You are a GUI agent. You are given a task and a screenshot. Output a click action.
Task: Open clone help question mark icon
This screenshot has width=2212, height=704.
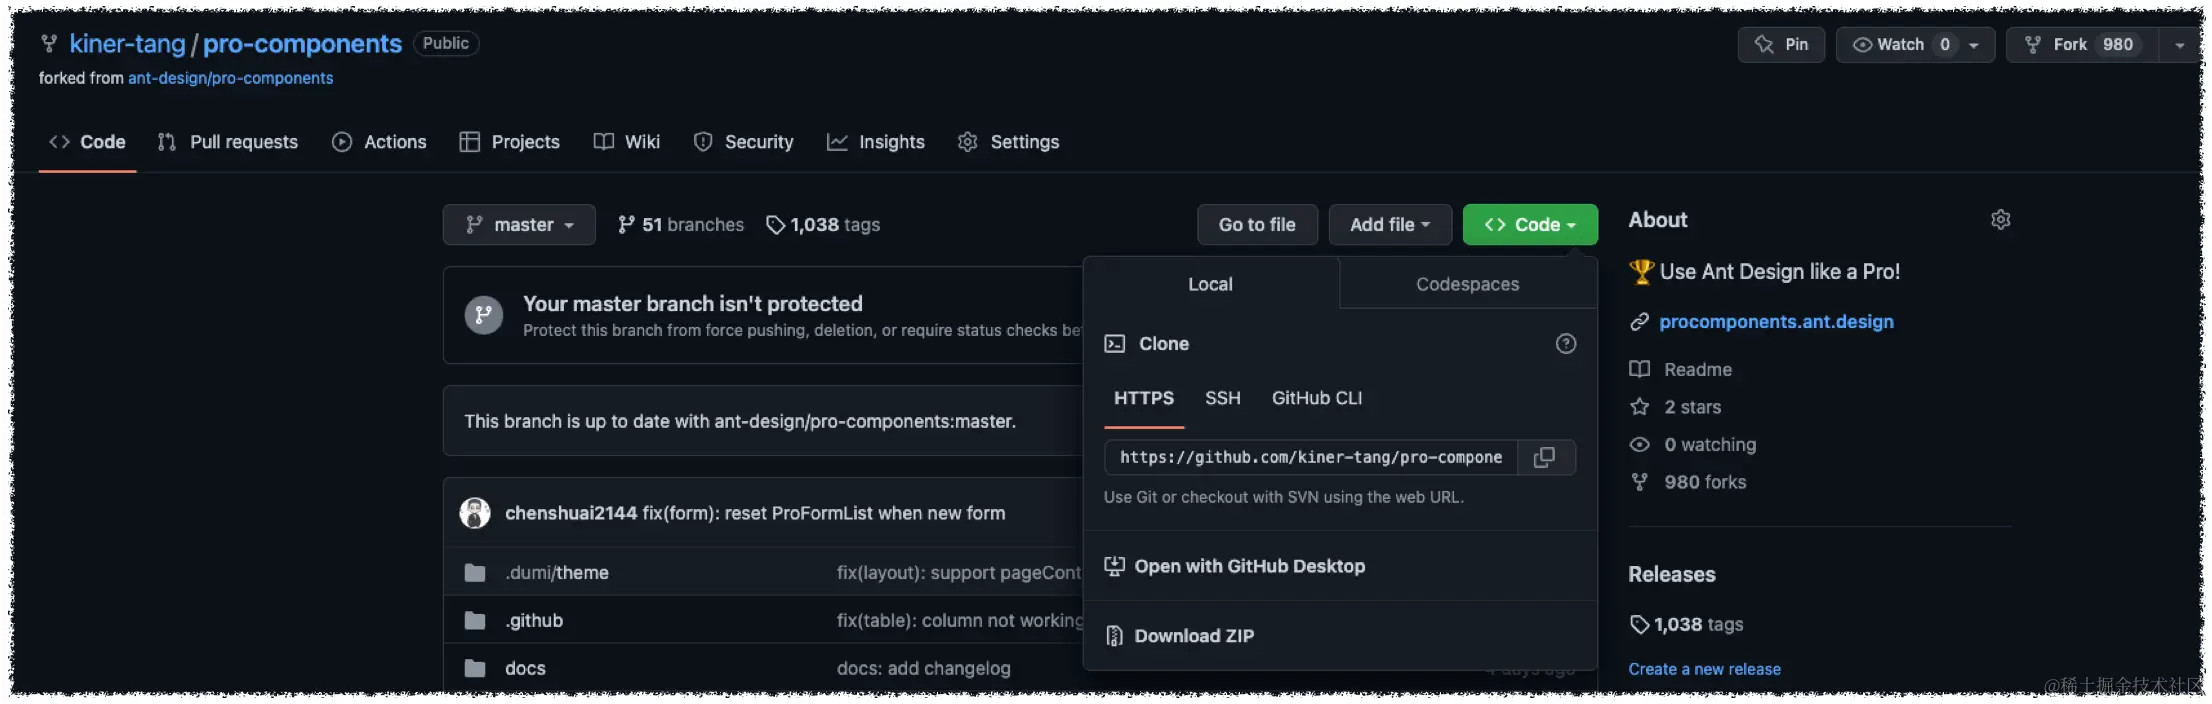tap(1566, 344)
